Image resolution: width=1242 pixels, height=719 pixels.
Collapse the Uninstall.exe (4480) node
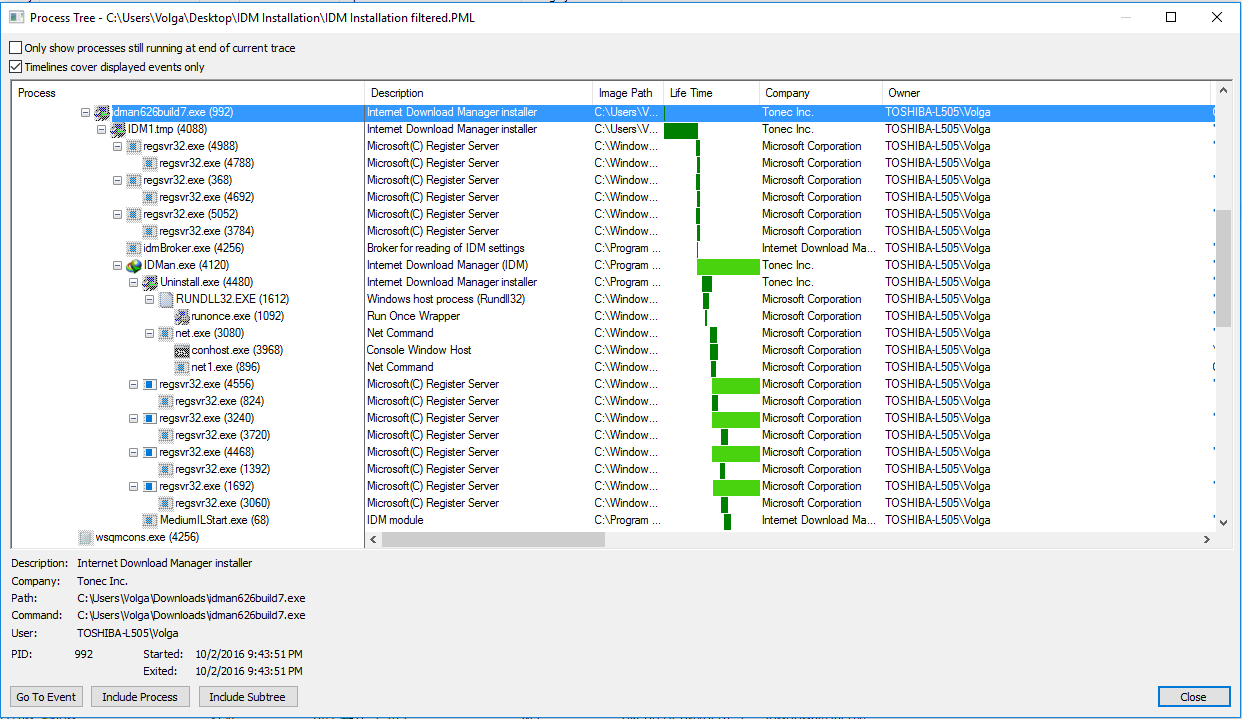point(134,282)
